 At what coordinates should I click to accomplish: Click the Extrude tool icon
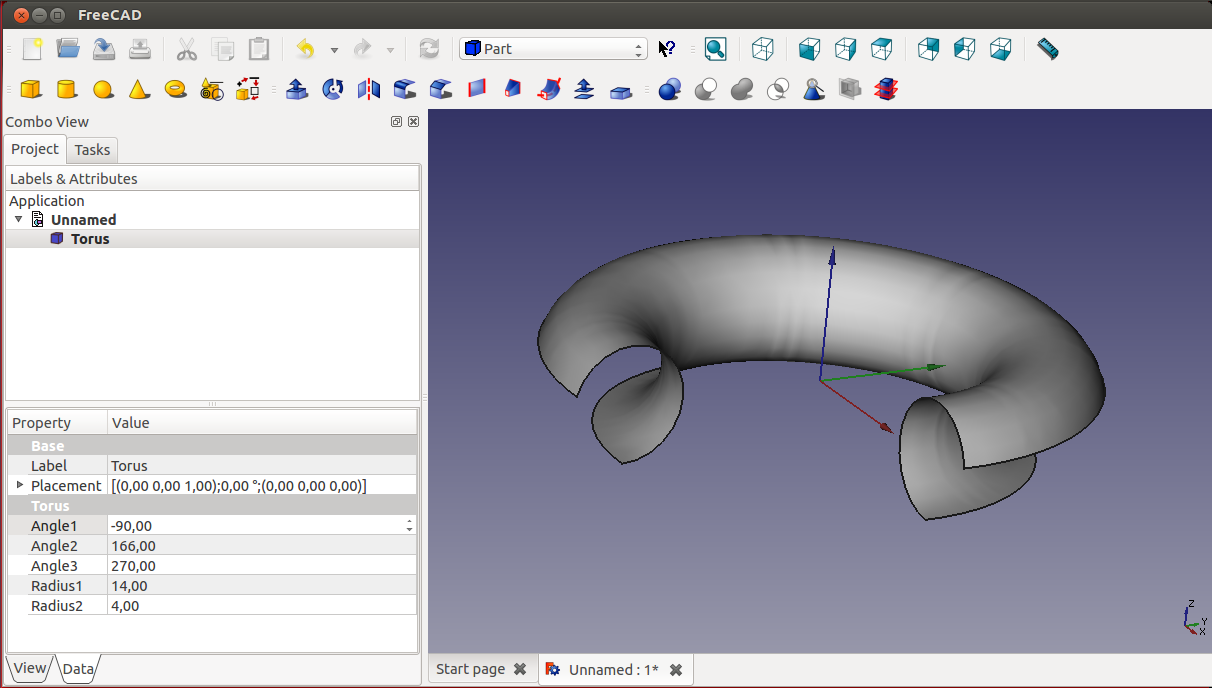pos(297,89)
